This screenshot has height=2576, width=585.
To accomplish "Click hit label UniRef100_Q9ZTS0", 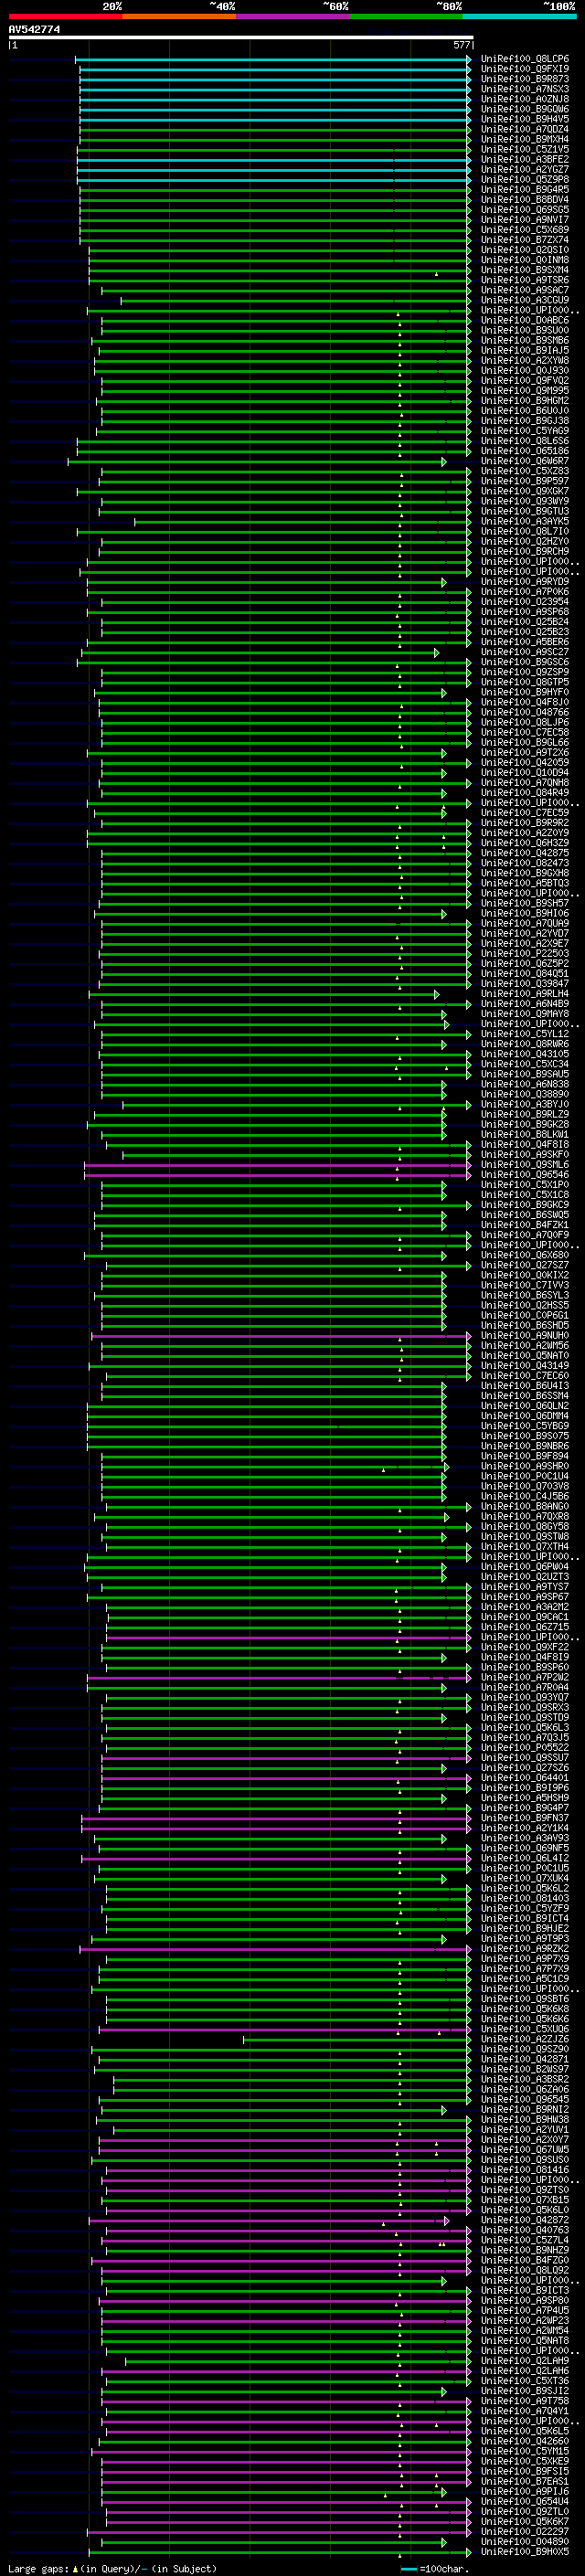I will pos(525,2190).
